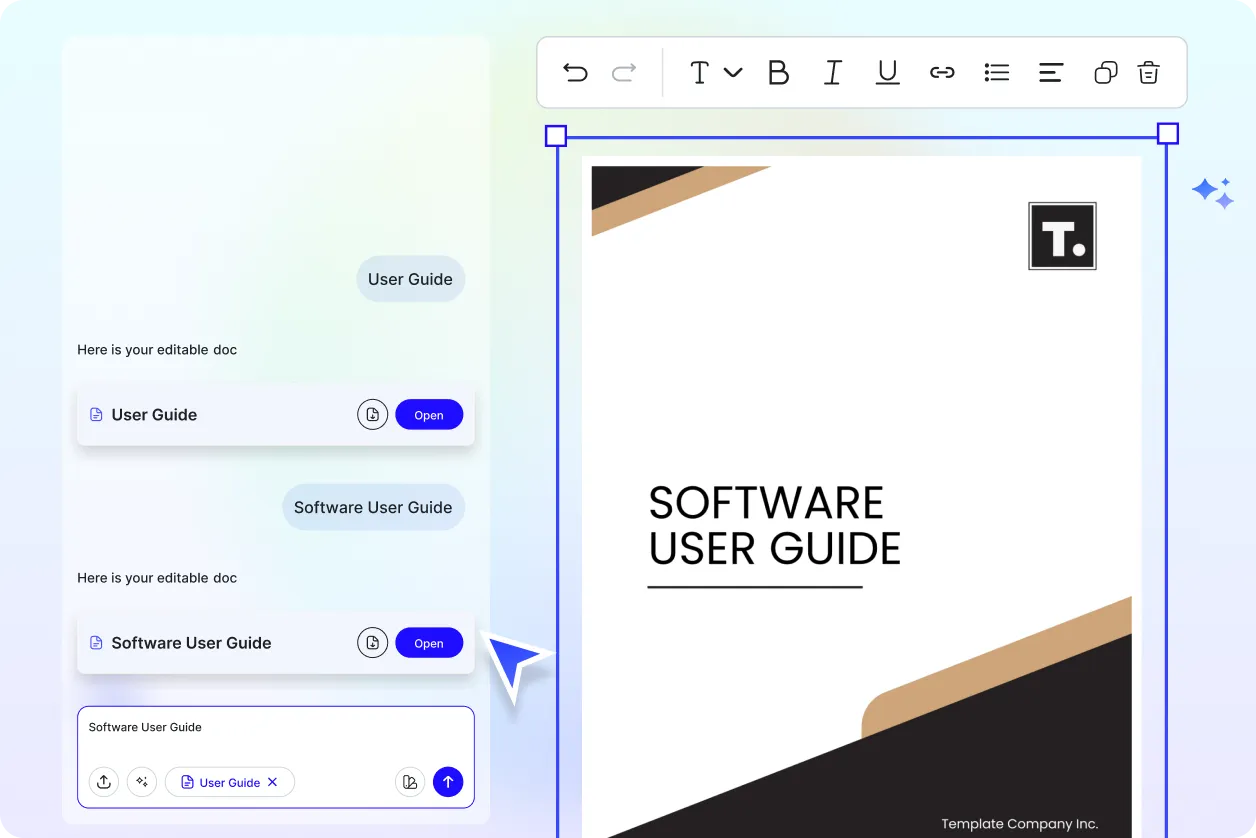The width and height of the screenshot is (1256, 838).
Task: Insert a link with the chain icon
Action: coord(942,72)
